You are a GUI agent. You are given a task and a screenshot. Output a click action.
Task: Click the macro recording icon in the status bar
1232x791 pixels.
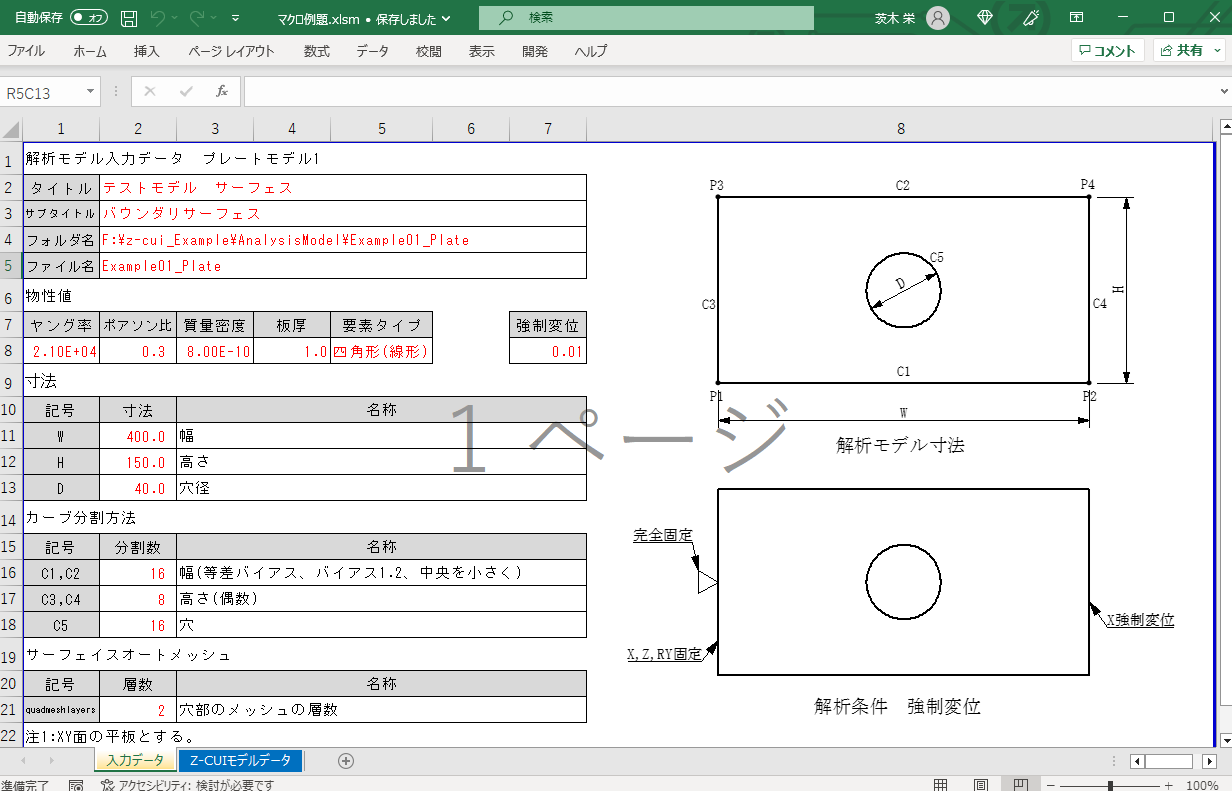75,785
